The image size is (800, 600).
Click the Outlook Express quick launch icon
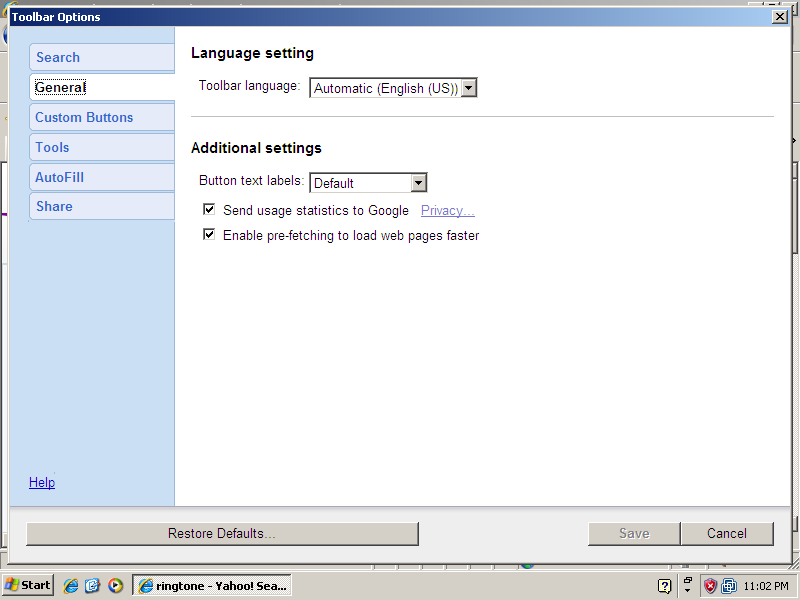coord(92,586)
